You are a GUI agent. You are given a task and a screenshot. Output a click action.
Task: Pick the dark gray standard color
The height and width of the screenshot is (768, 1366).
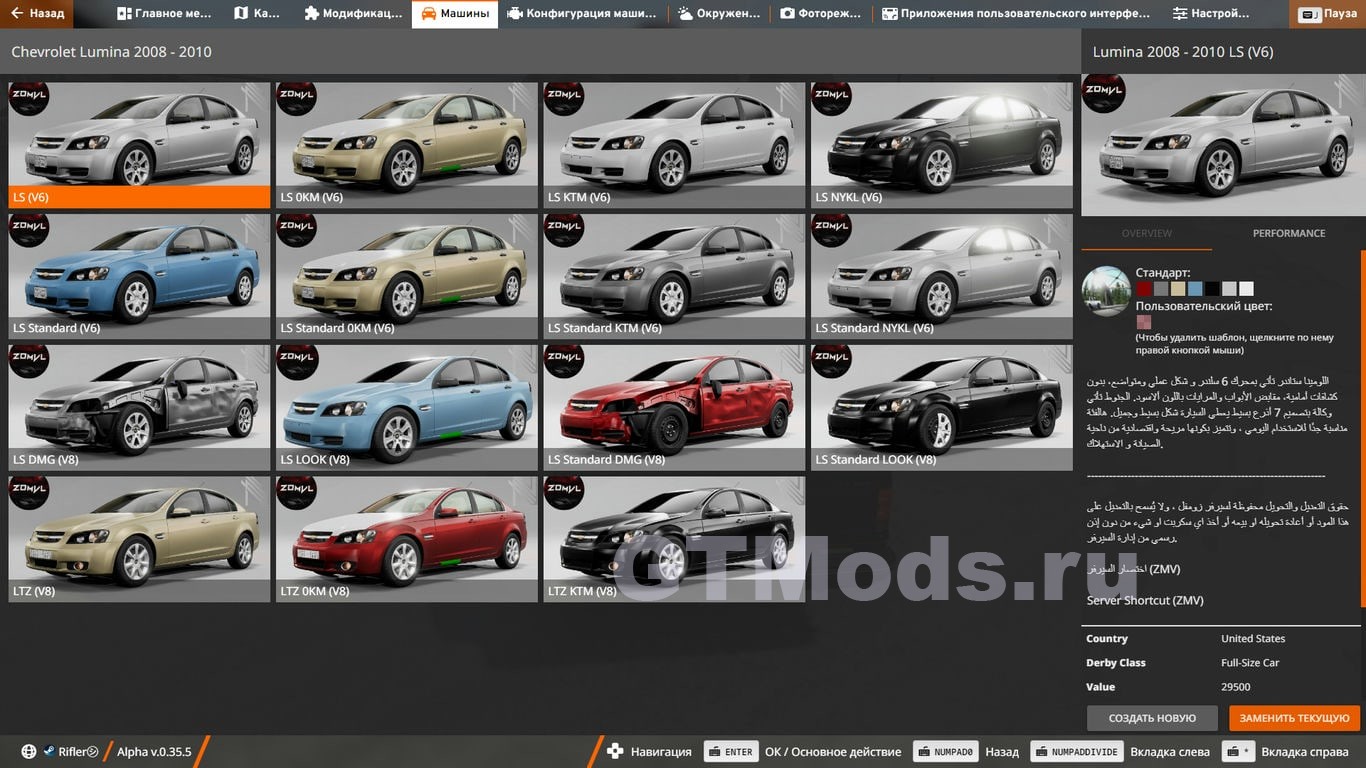tap(1160, 289)
